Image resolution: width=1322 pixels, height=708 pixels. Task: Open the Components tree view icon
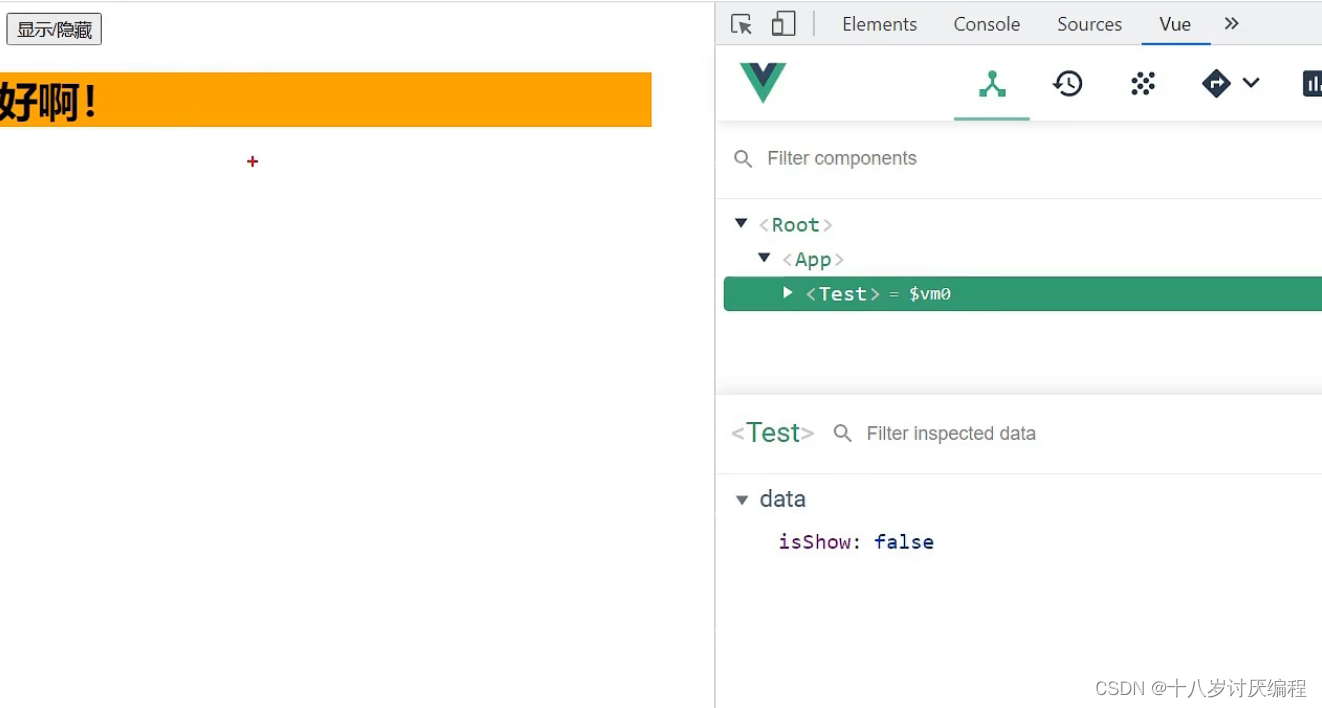pos(992,84)
